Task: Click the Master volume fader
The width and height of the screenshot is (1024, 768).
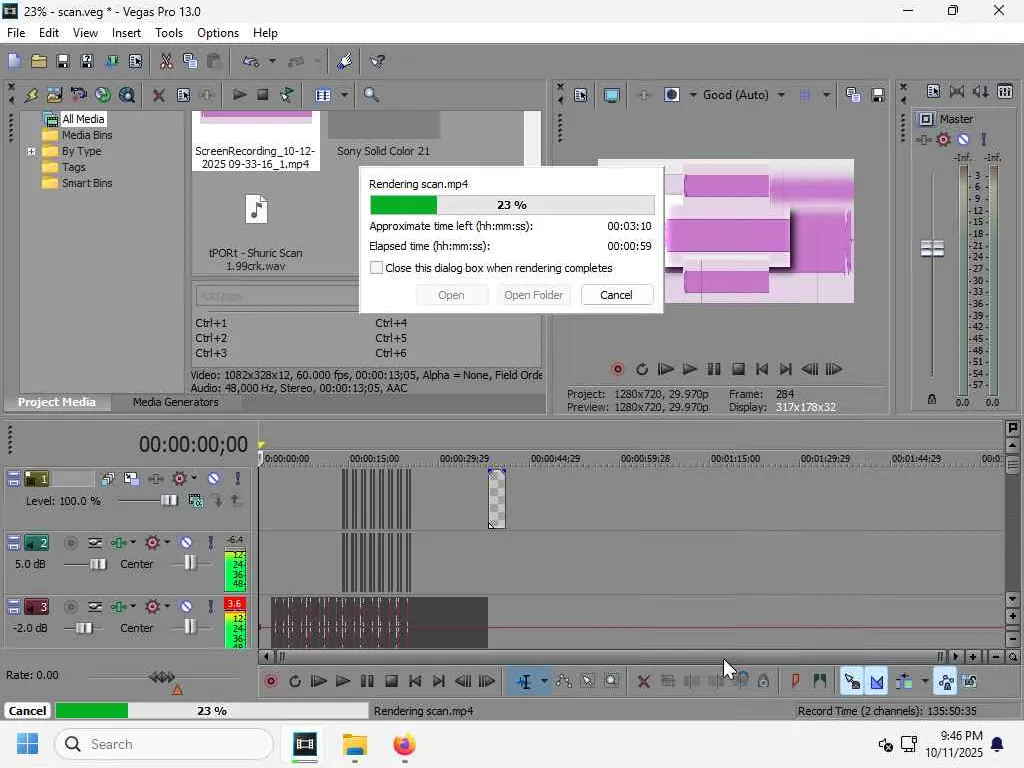Action: pyautogui.click(x=932, y=248)
